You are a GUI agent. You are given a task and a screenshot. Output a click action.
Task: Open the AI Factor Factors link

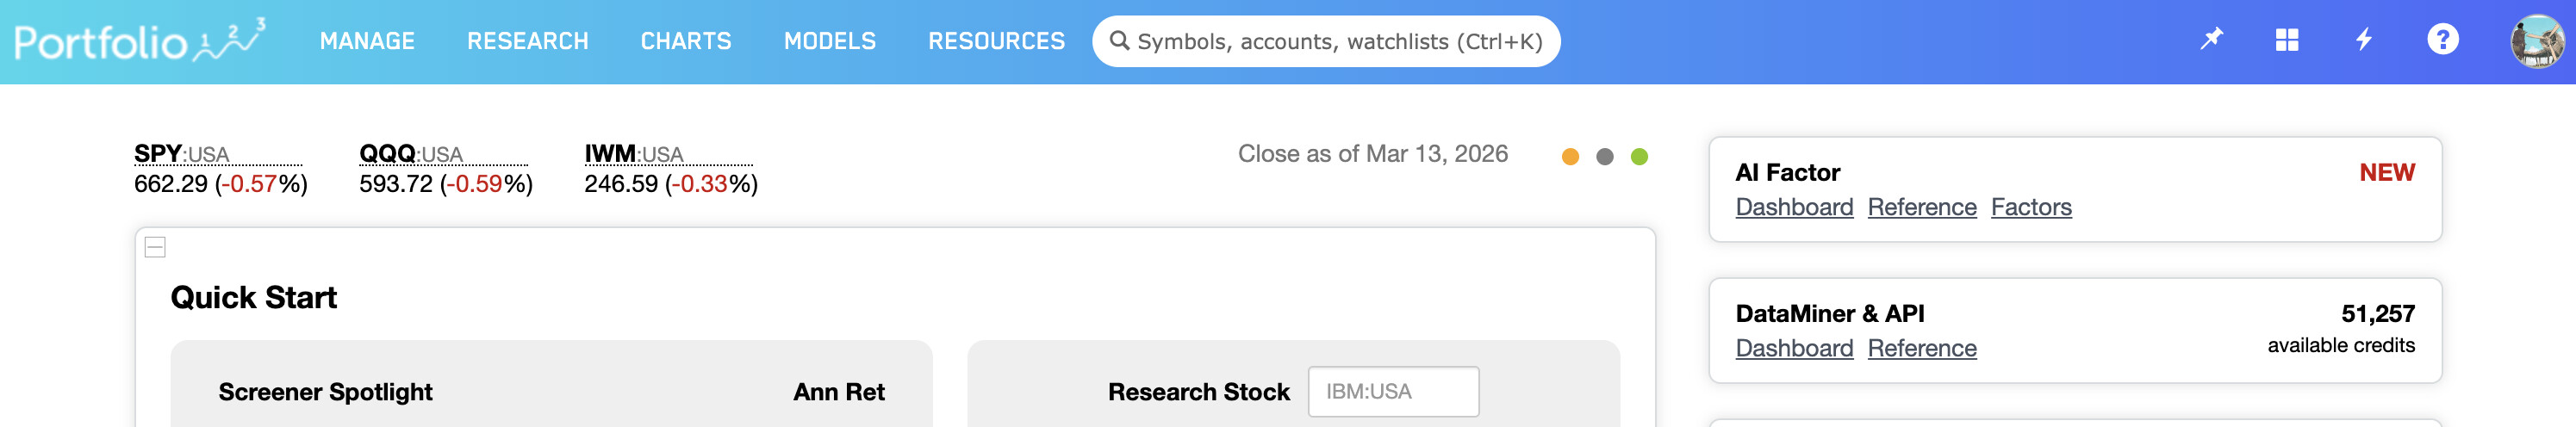coord(2031,207)
